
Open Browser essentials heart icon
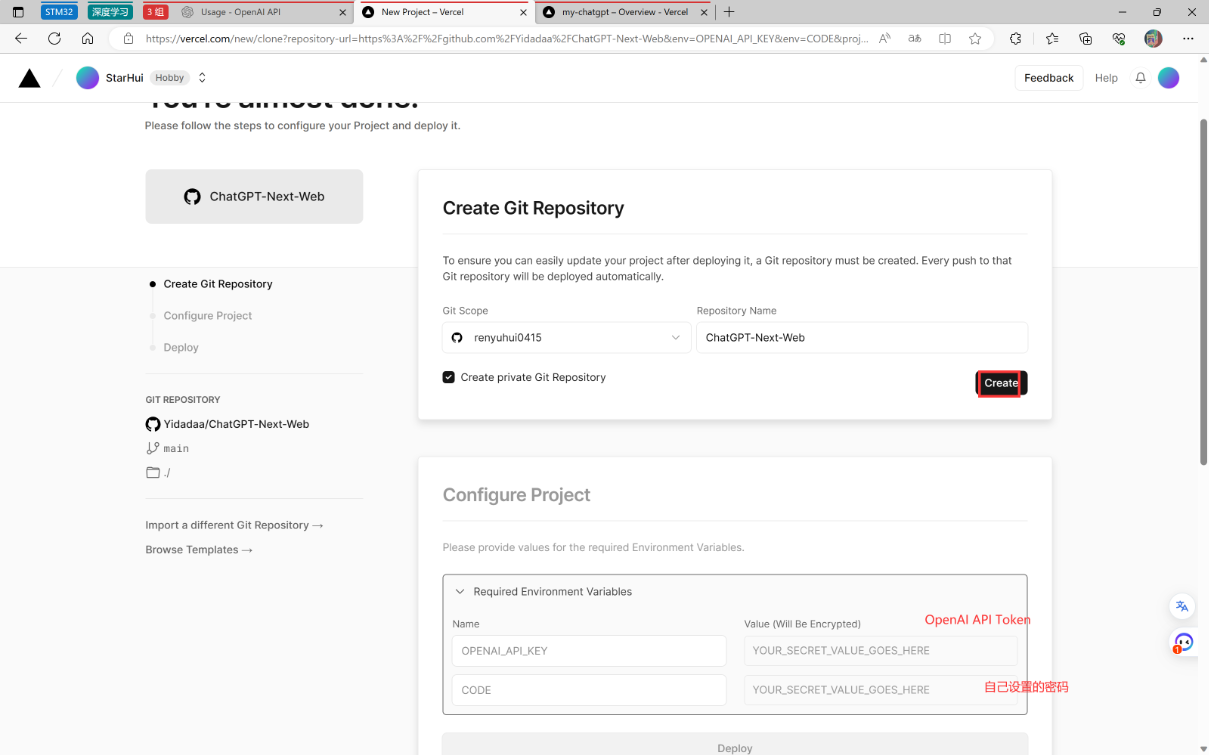(1119, 38)
